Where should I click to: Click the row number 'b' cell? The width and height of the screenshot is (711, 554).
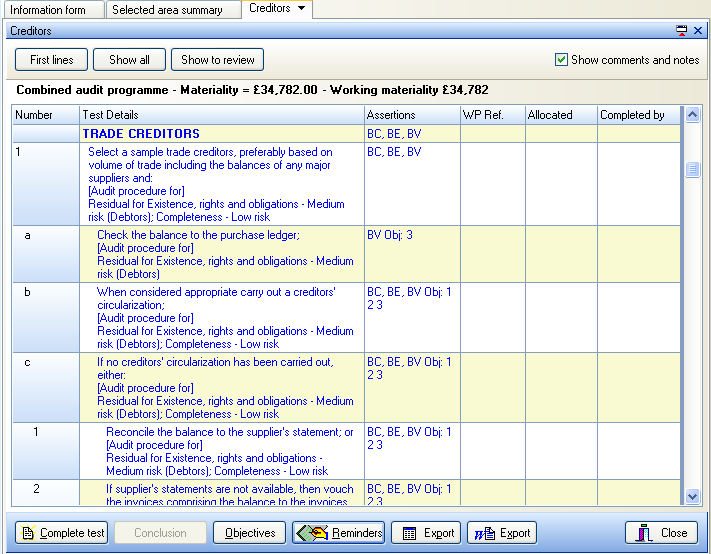pos(46,318)
